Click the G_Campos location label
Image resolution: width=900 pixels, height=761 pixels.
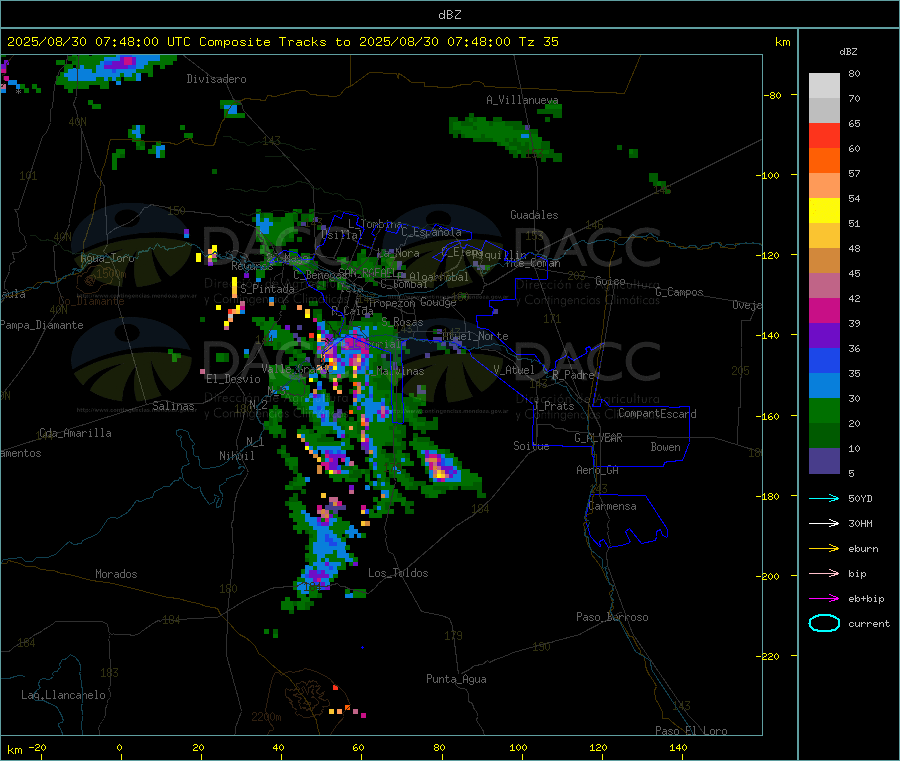tap(680, 292)
